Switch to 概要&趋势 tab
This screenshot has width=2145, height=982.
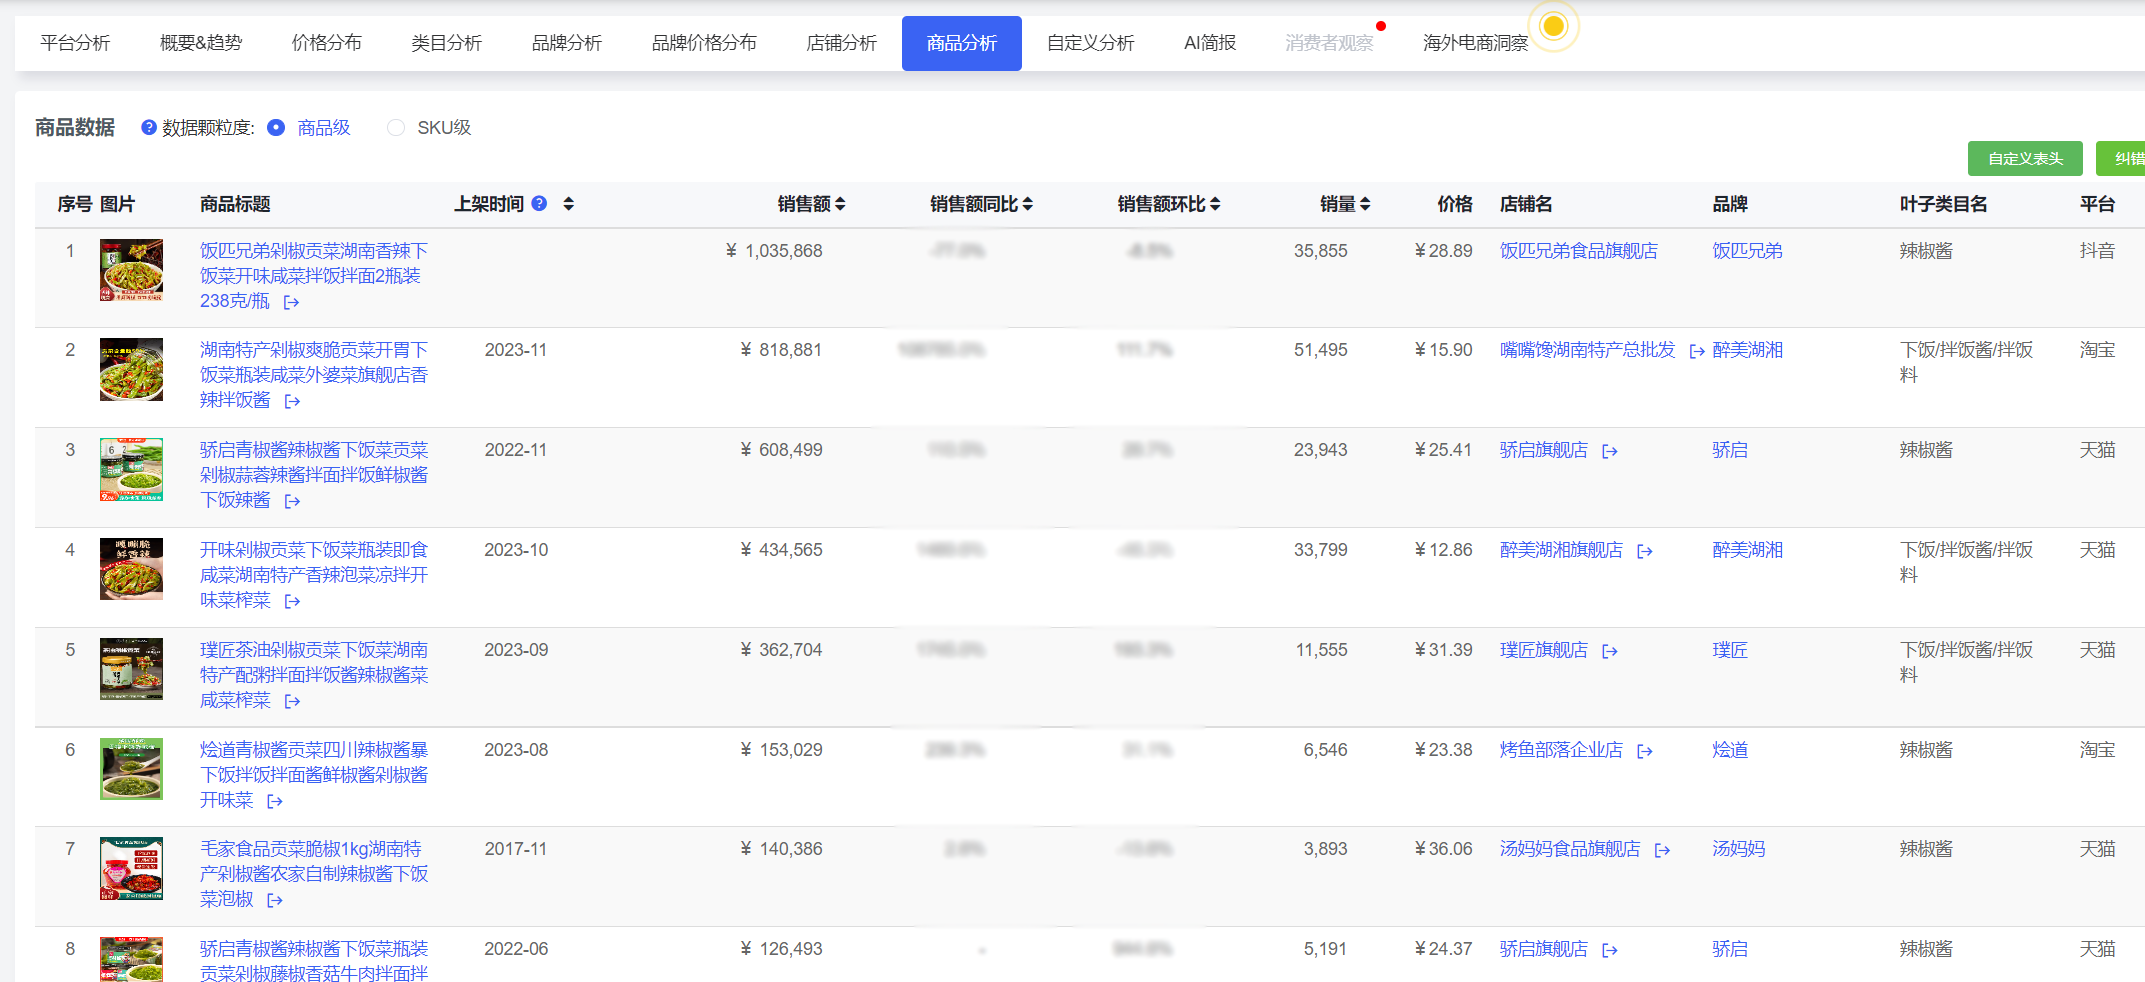(201, 43)
